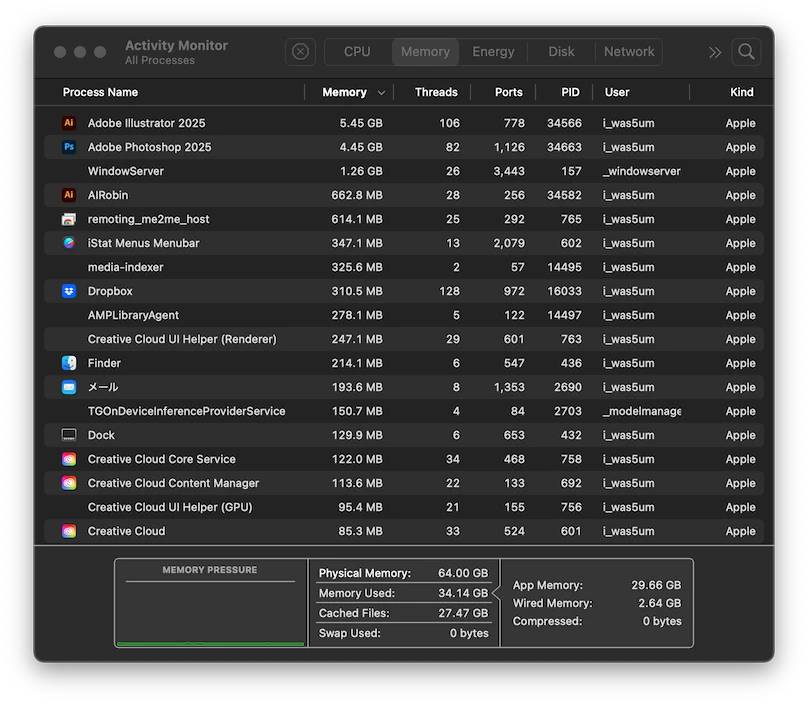Click the _modelmanage user cell
The height and width of the screenshot is (704, 808).
coord(642,411)
